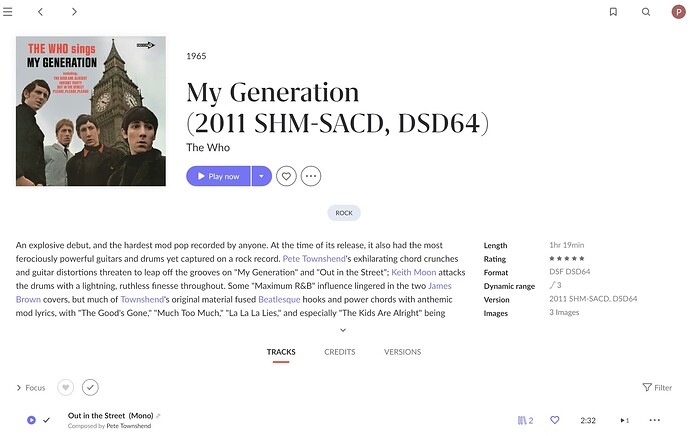Toggle the favorites heart filter
690x436 pixels.
66,388
